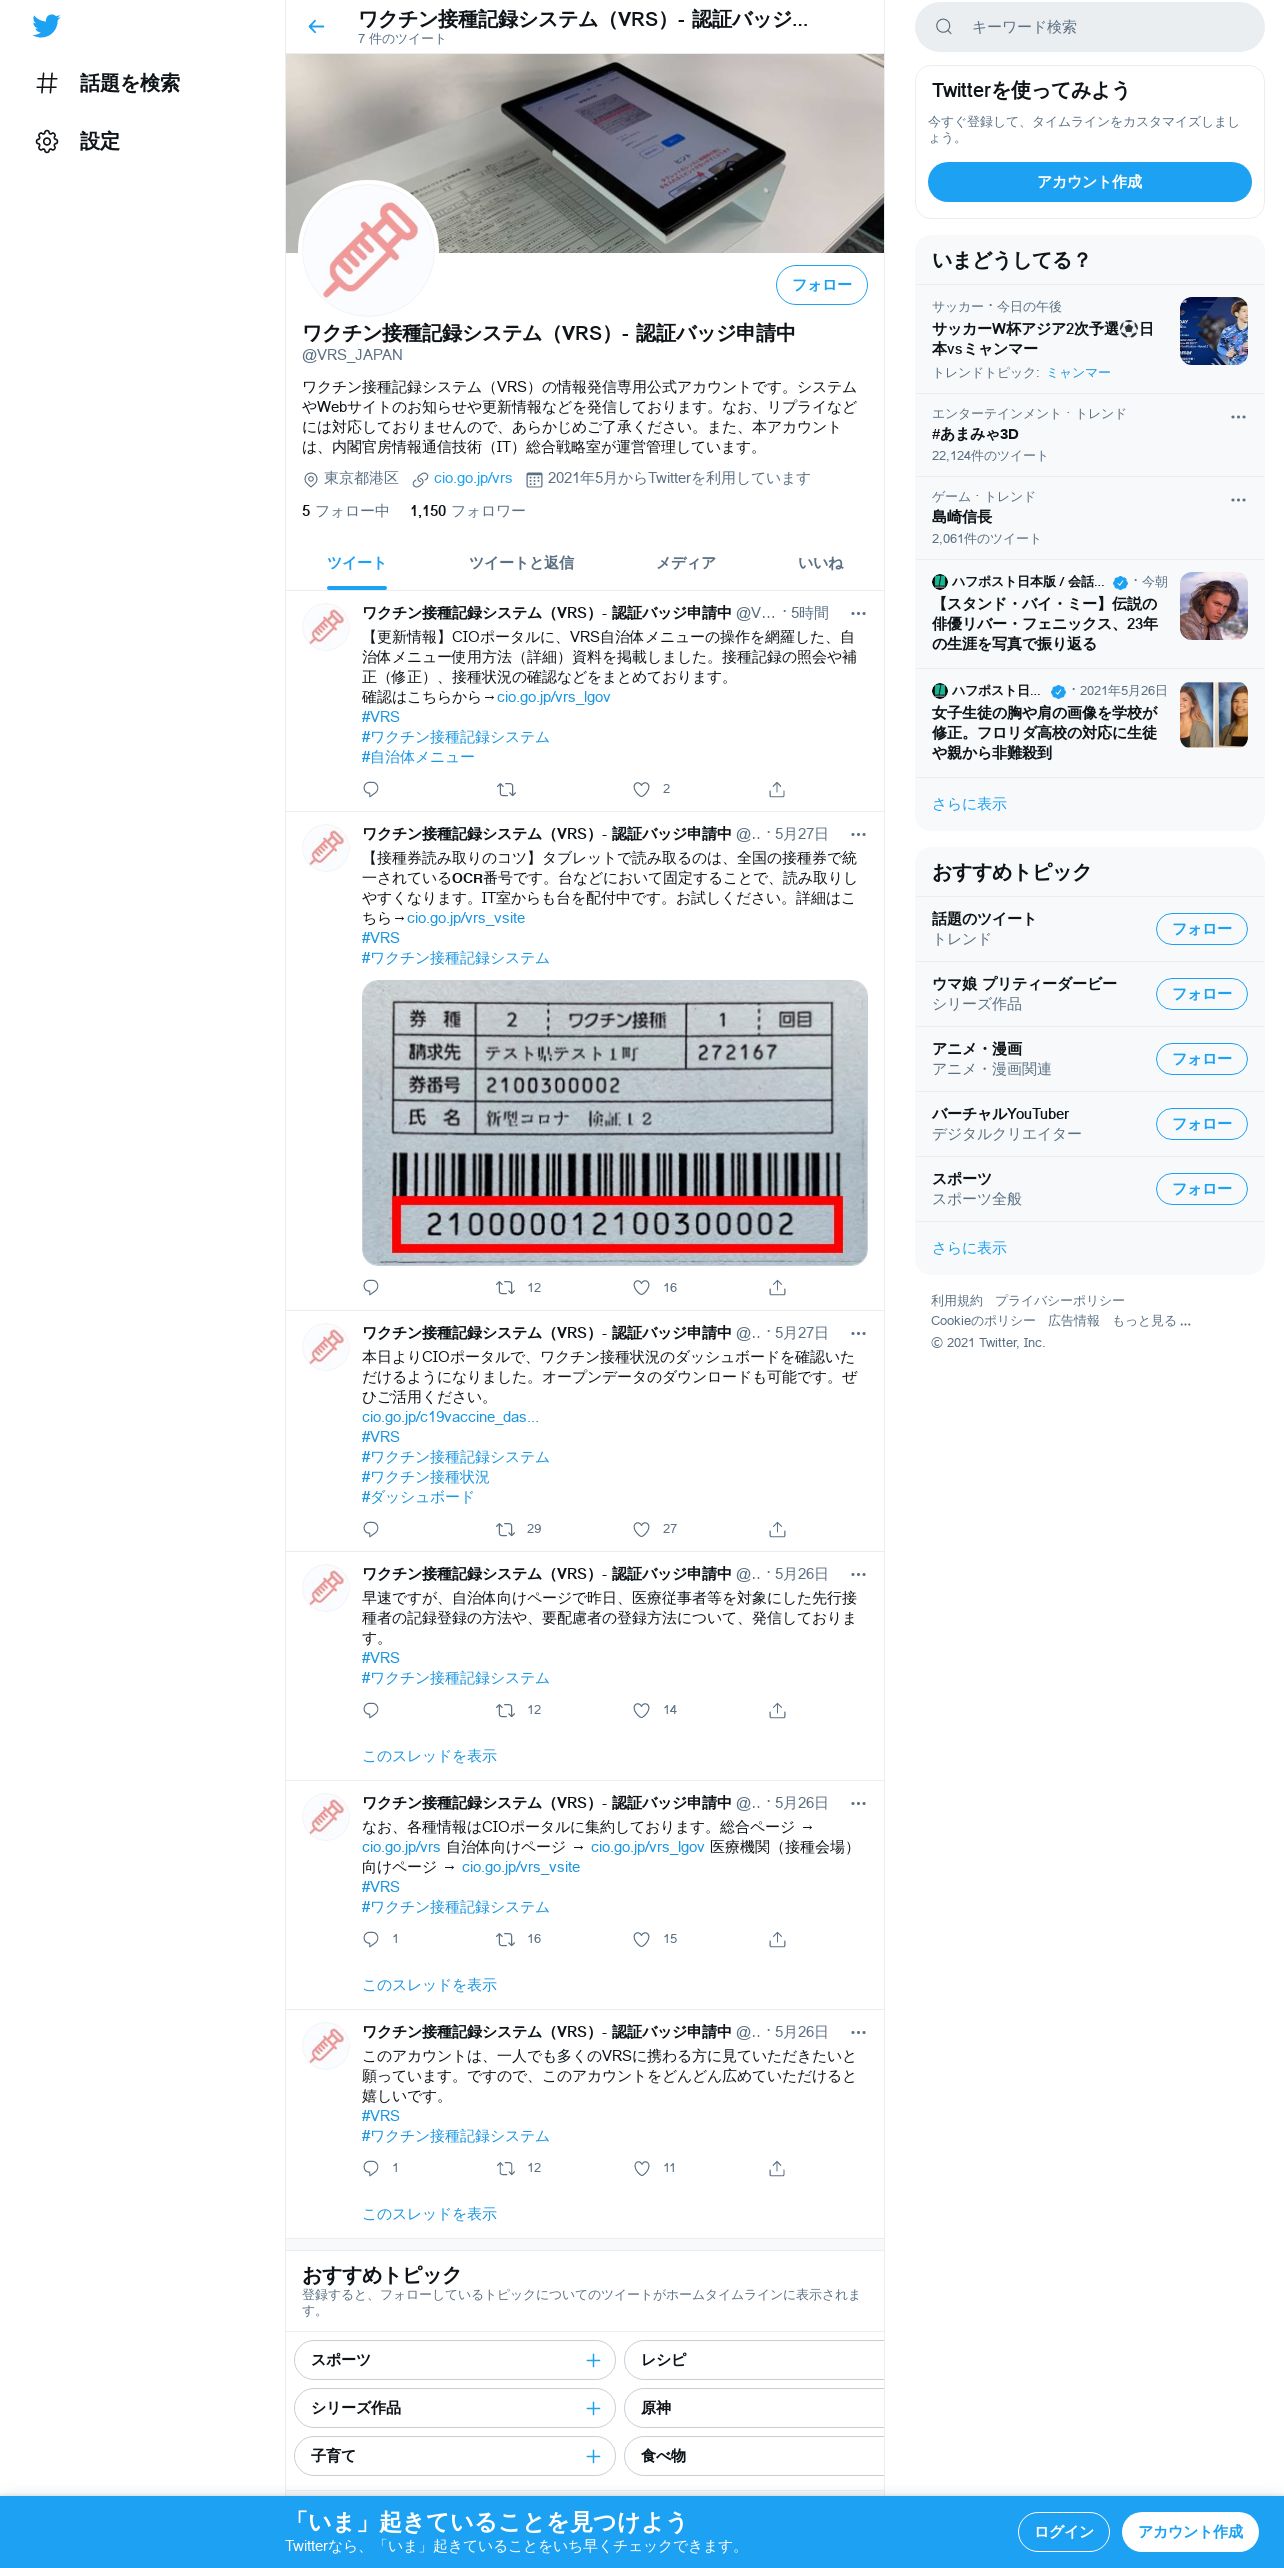This screenshot has width=1284, height=2568.
Task: Open プライバシーポリシー footer link
Action: click(x=1059, y=1300)
